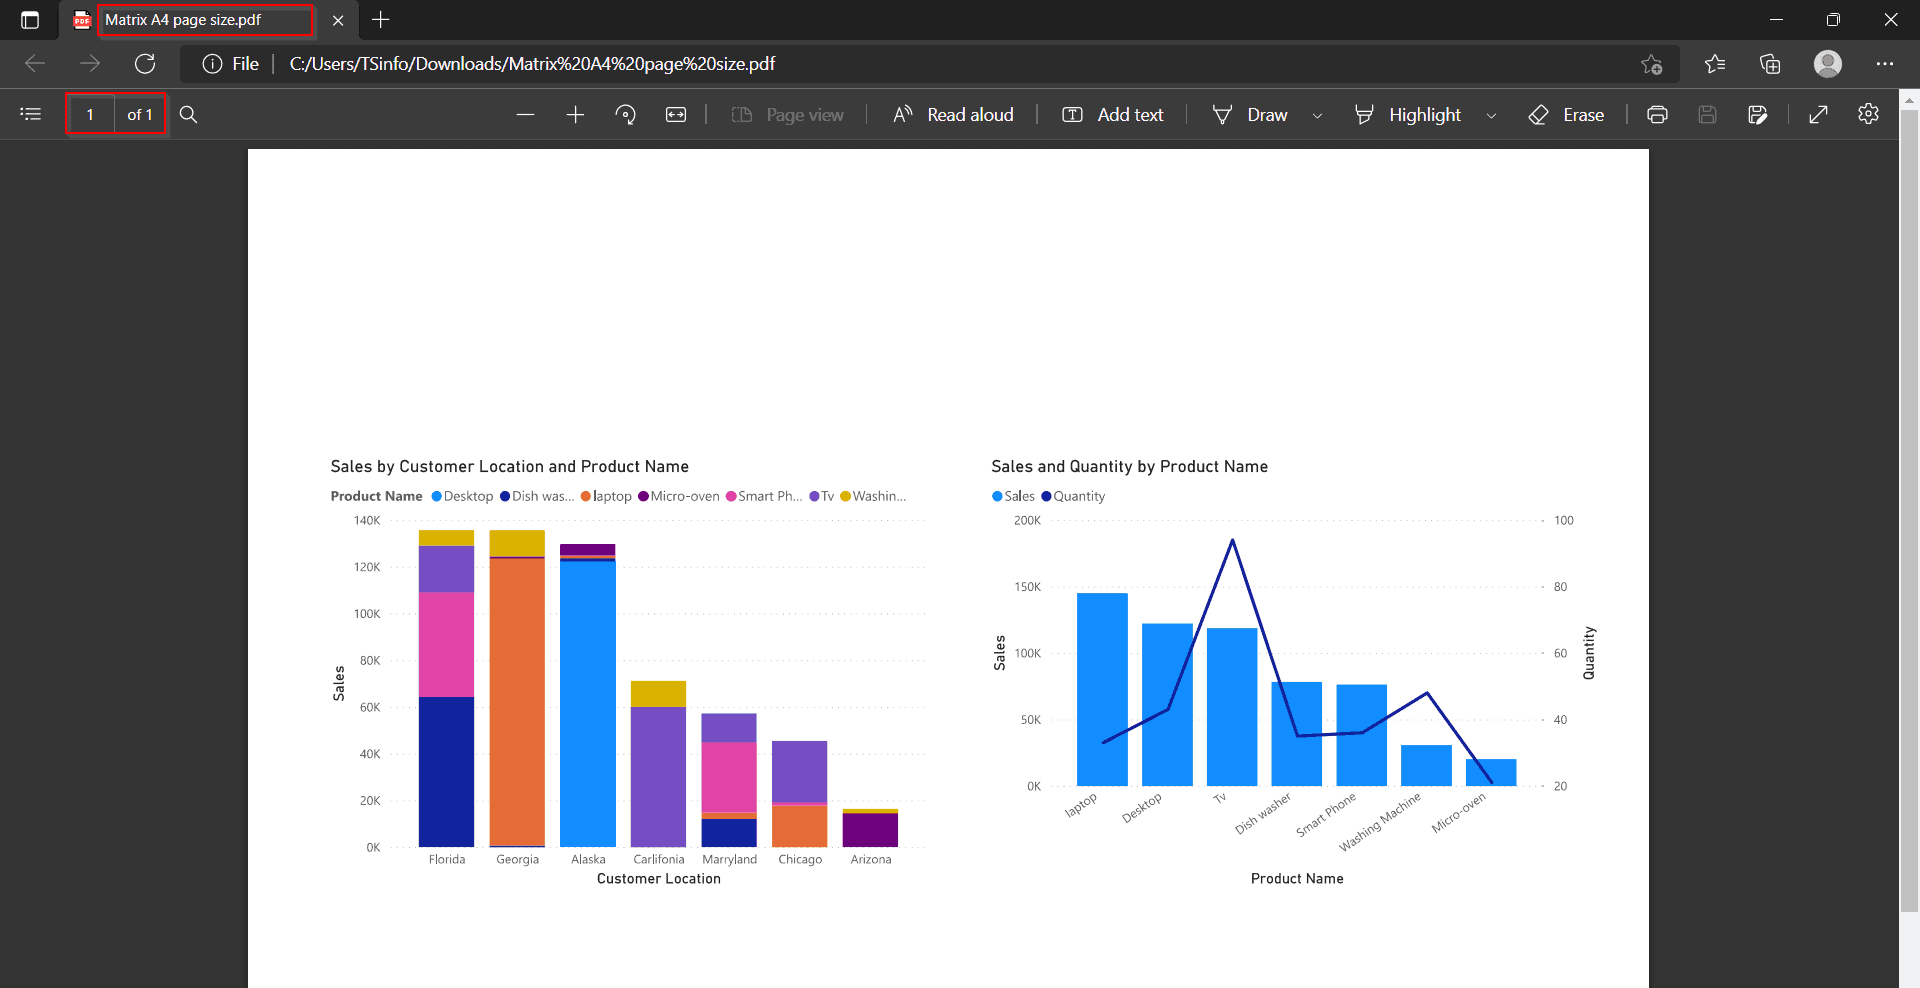
Task: Print the Matrix A4 PDF
Action: pyautogui.click(x=1657, y=114)
